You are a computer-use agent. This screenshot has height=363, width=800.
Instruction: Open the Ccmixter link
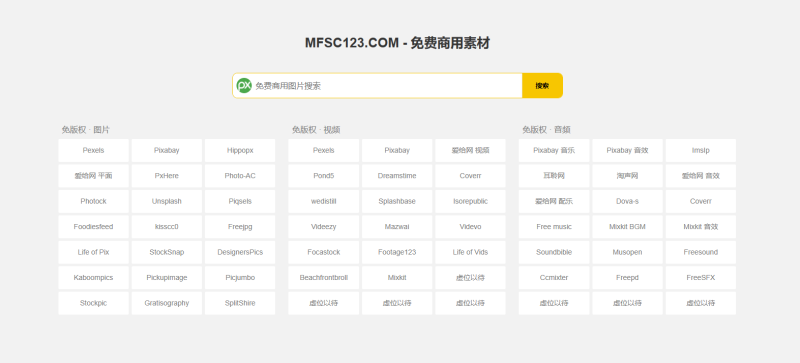coord(554,278)
